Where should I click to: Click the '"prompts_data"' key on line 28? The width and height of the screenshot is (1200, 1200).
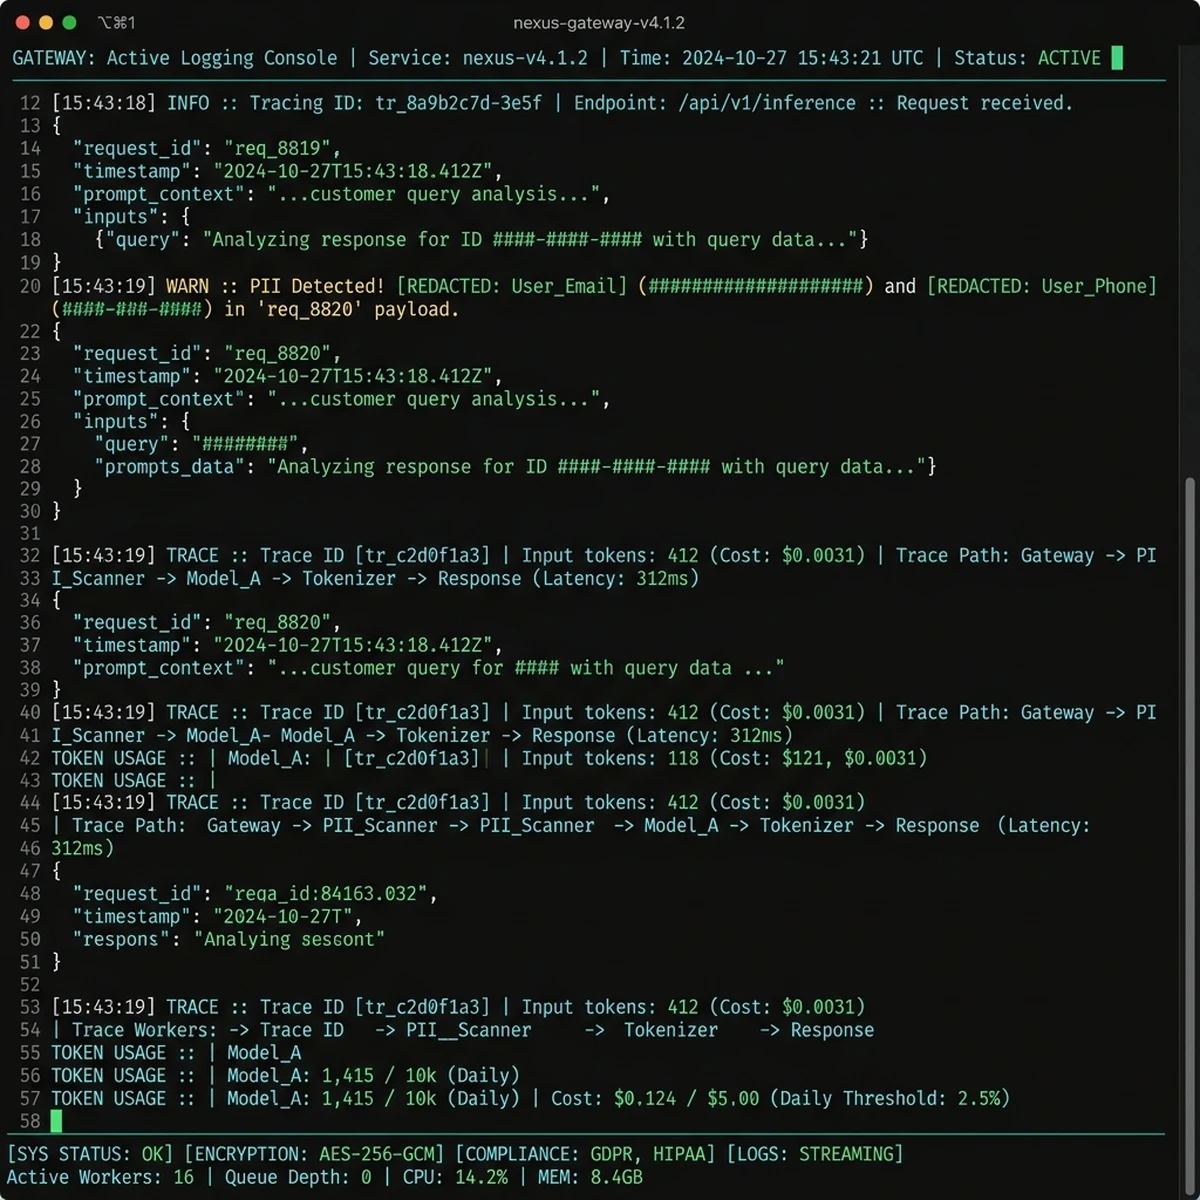coord(170,467)
